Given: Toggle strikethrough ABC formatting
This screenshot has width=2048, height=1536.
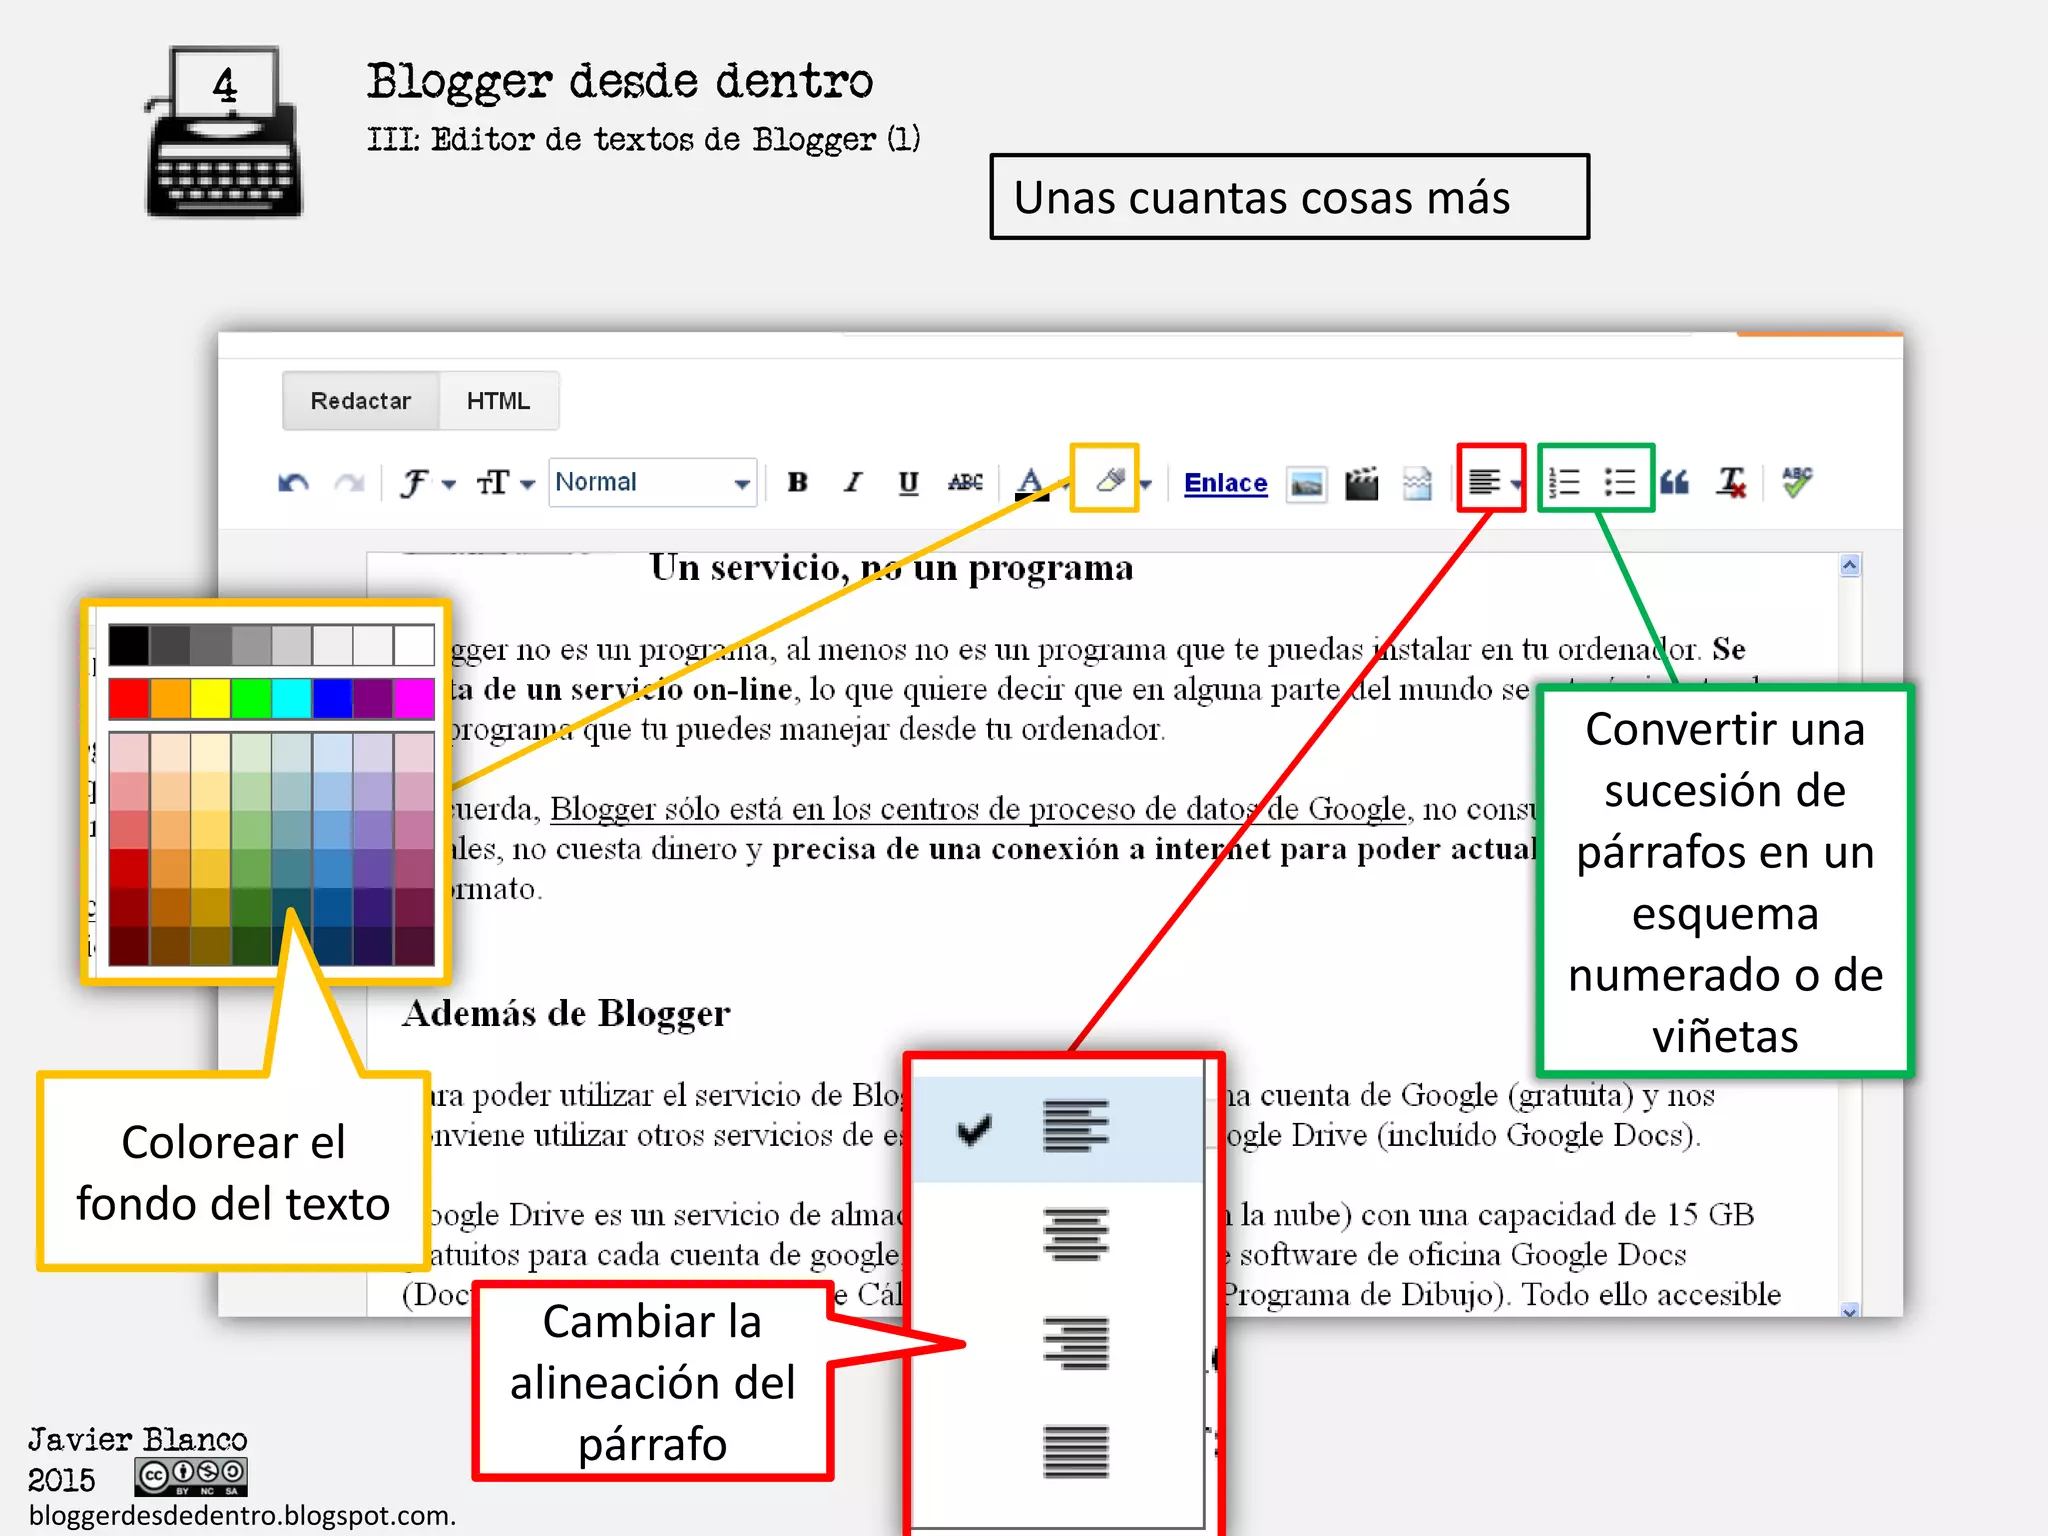Looking at the screenshot, I should click(965, 483).
